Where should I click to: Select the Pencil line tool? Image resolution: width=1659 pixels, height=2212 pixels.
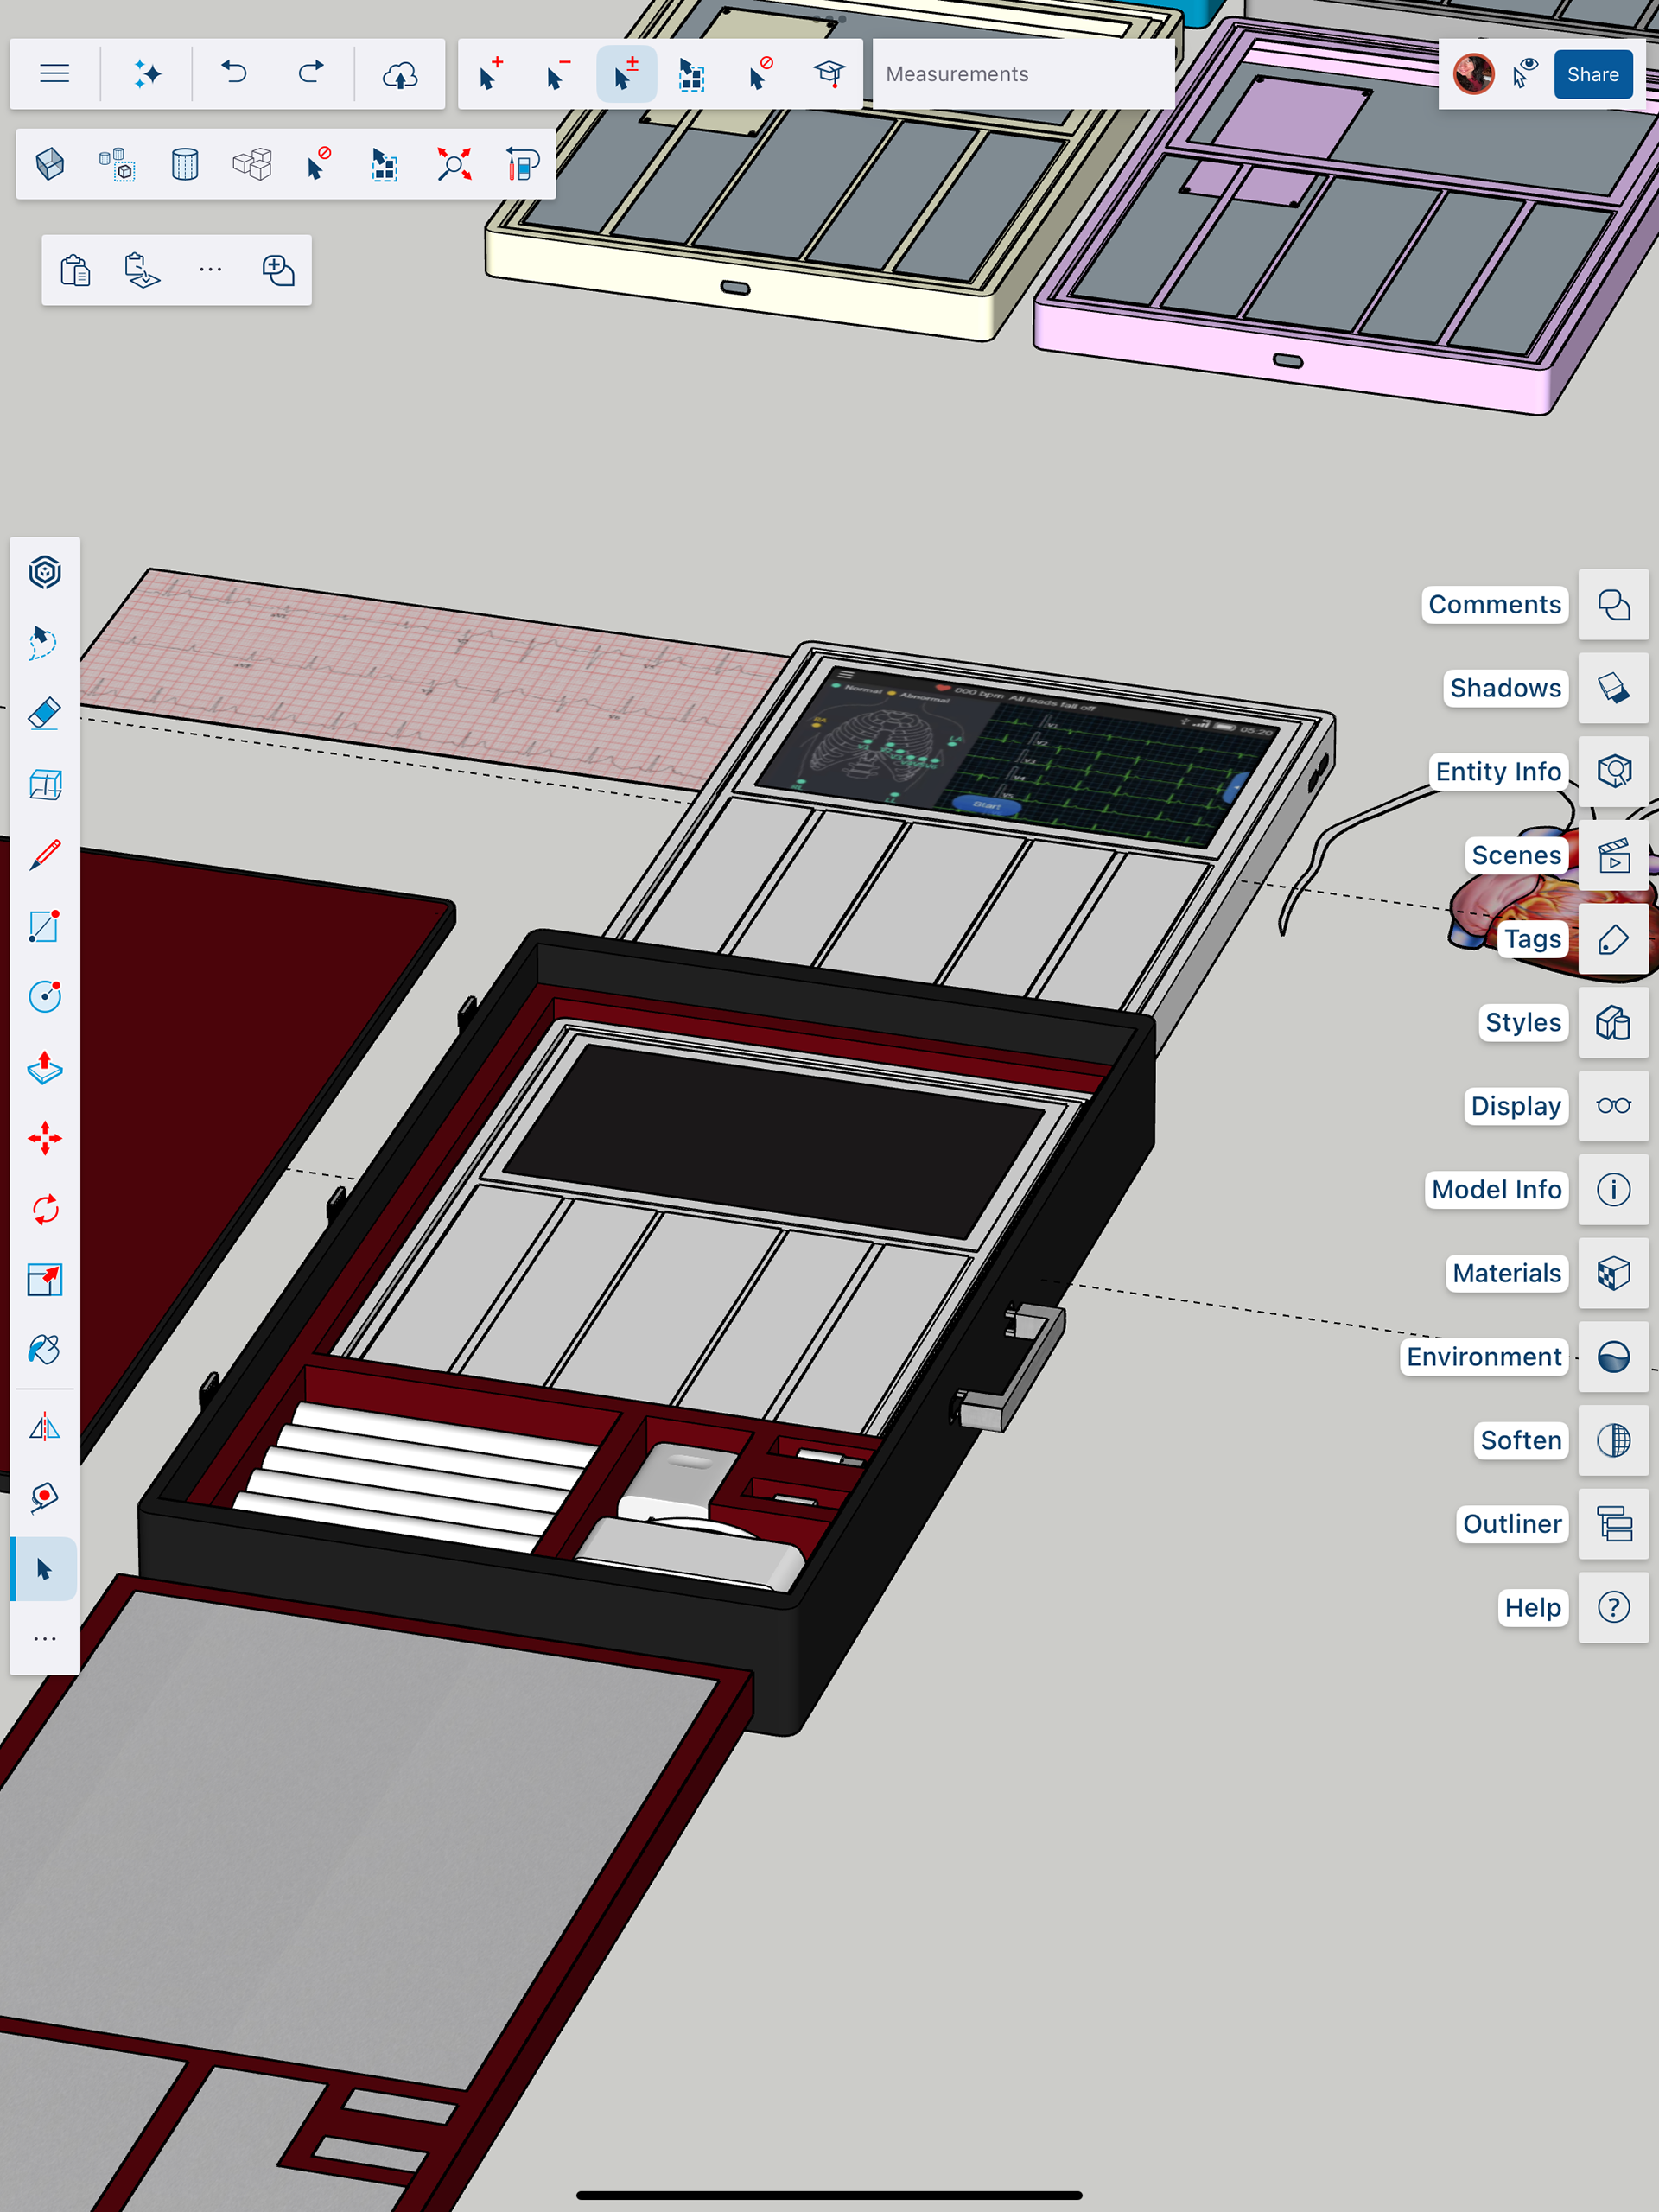click(x=44, y=855)
